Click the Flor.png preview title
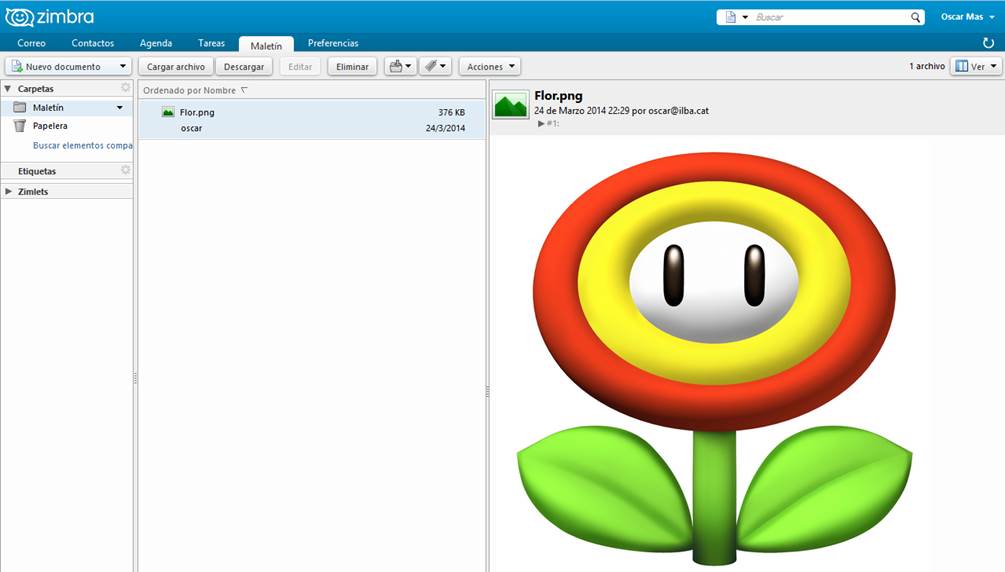 pyautogui.click(x=558, y=96)
